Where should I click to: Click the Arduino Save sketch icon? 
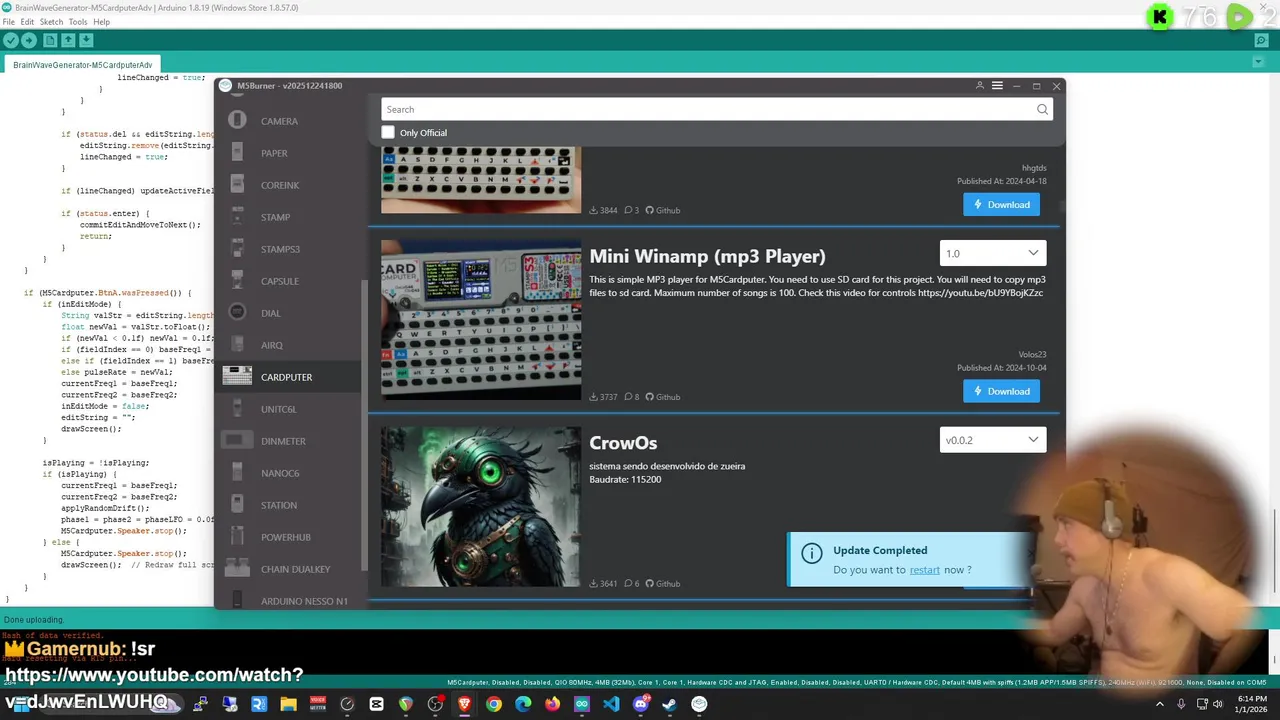point(86,41)
